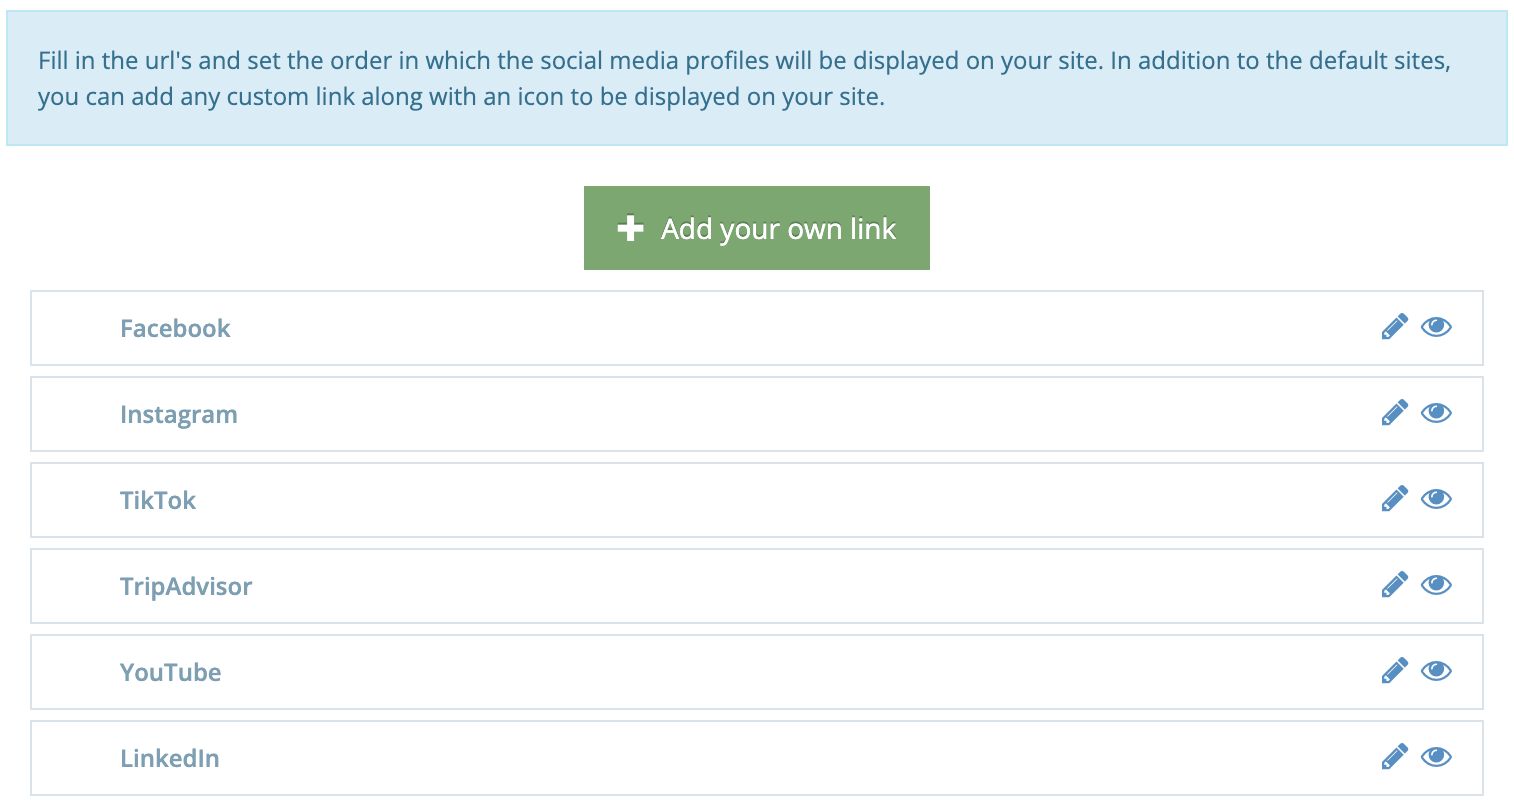Click the Facebook label
Image resolution: width=1514 pixels, height=804 pixels.
point(175,328)
